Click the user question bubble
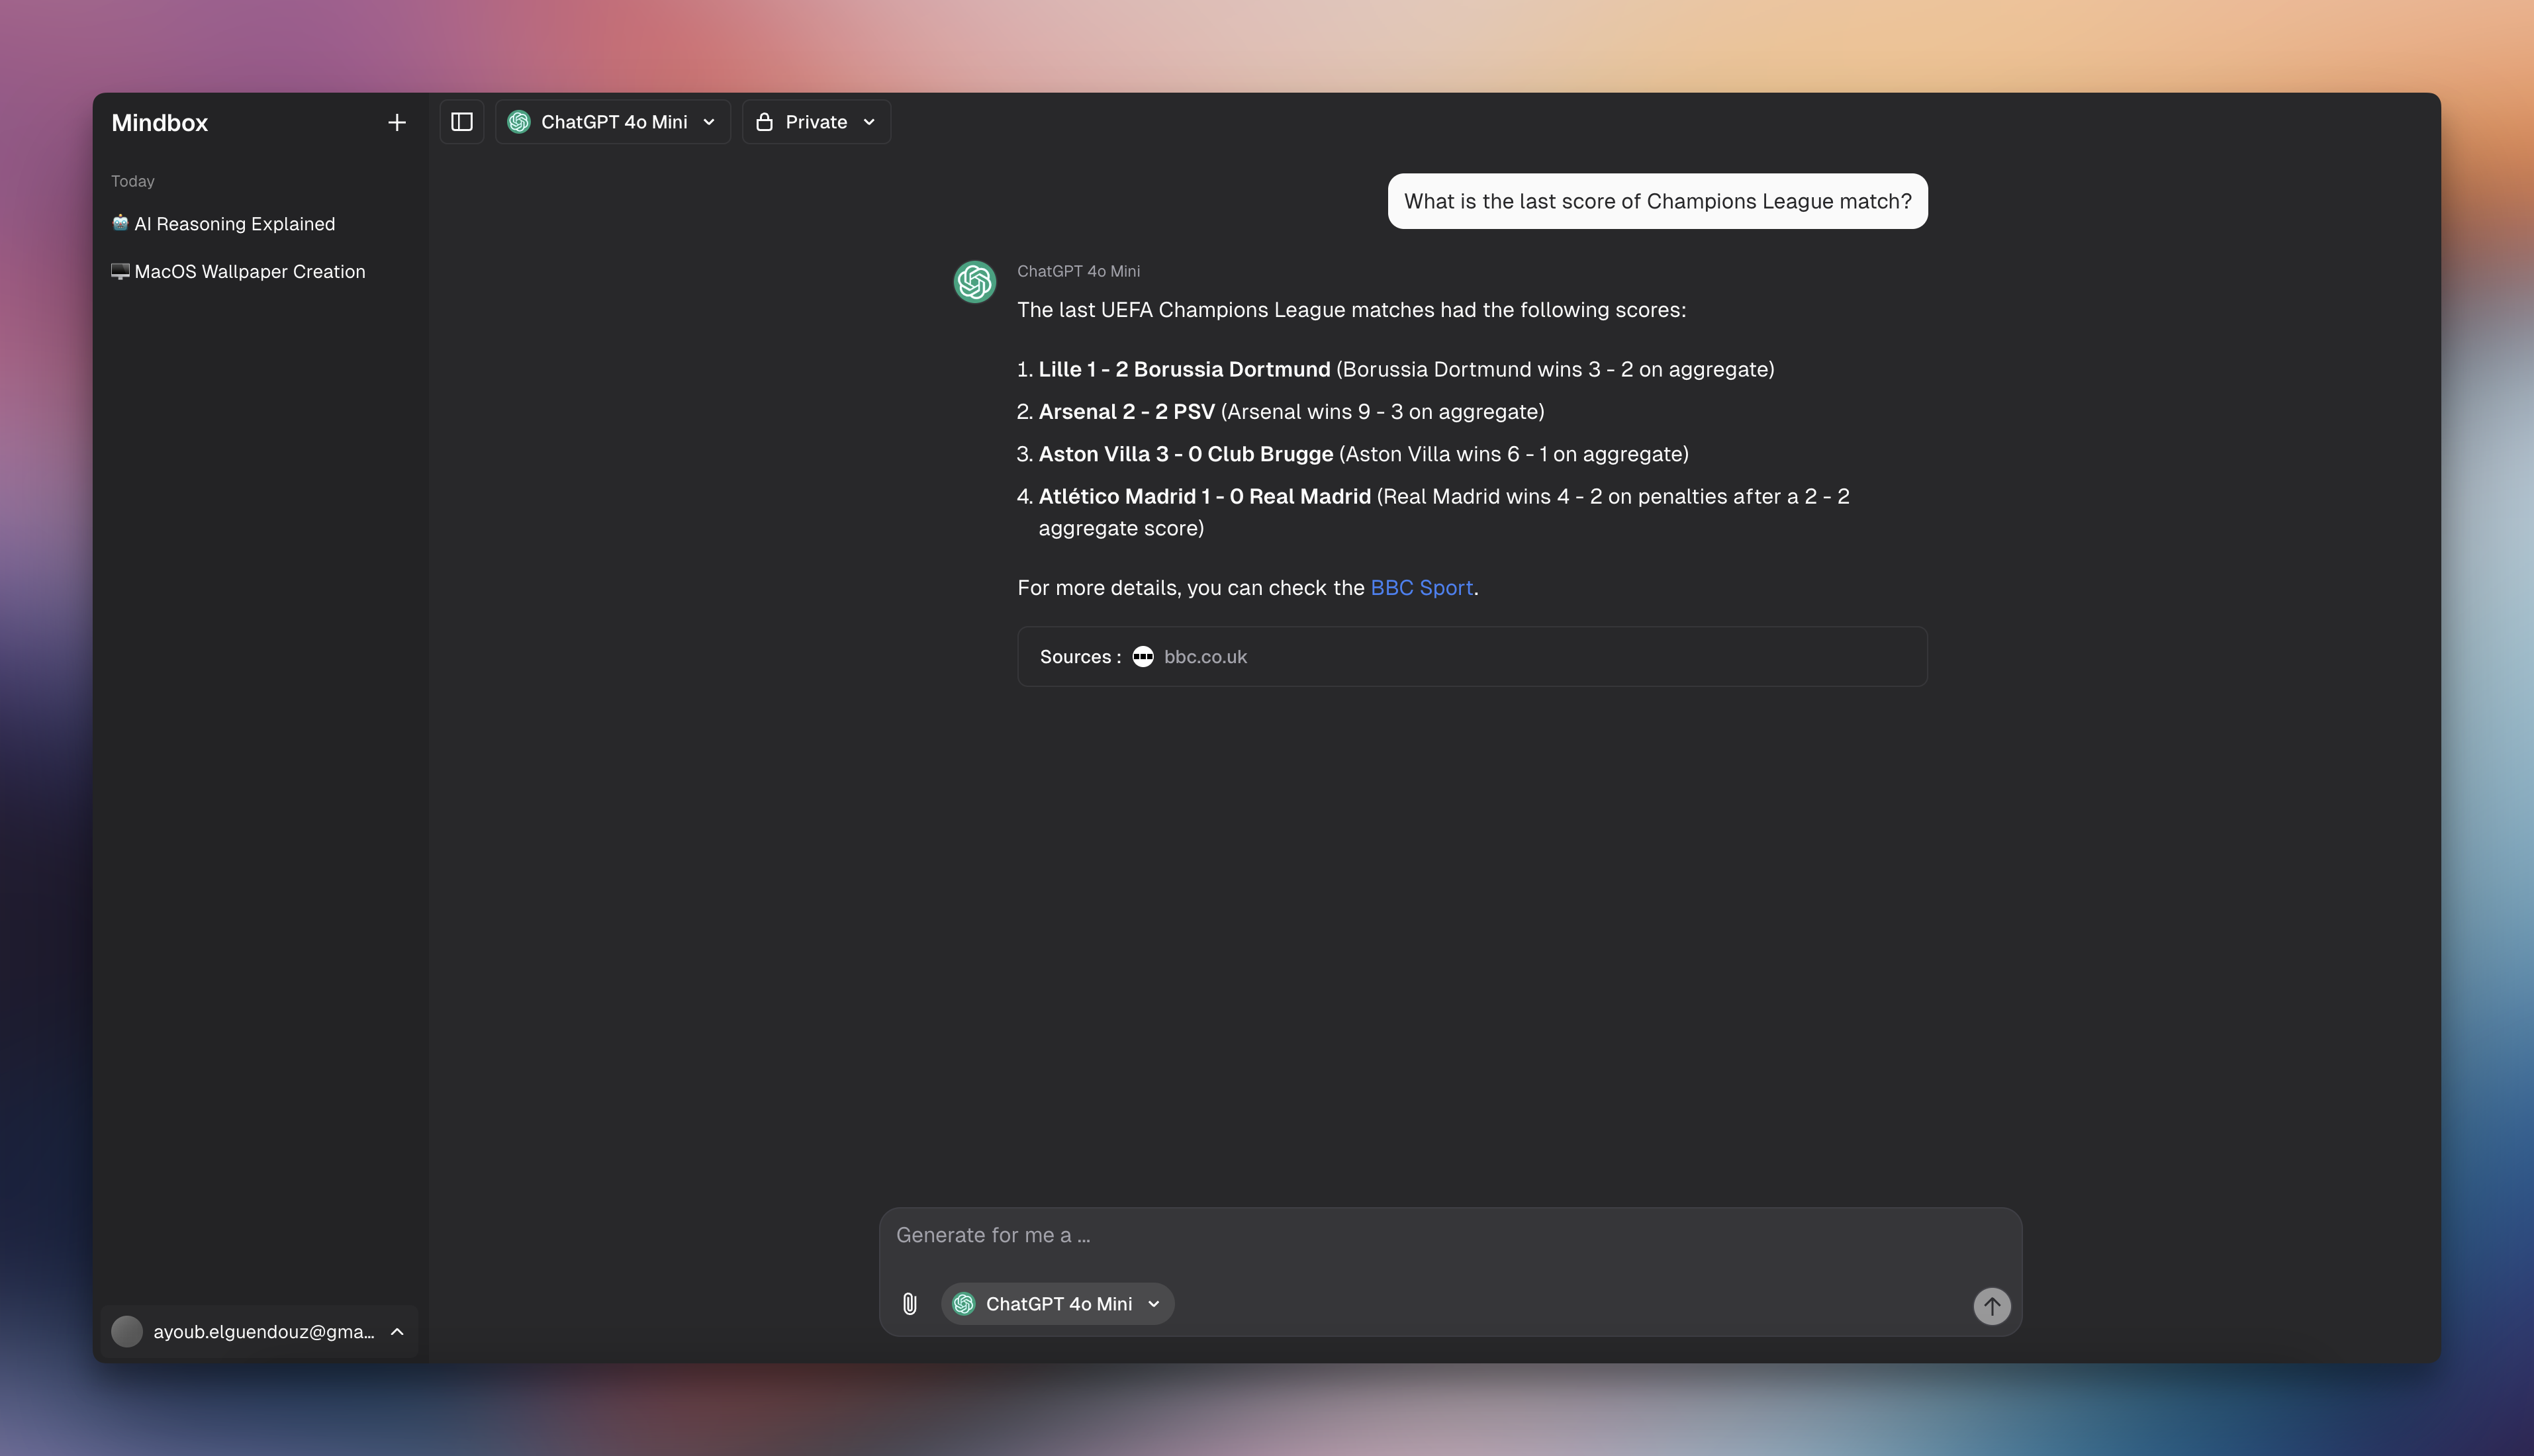The image size is (2534, 1456). click(1657, 201)
